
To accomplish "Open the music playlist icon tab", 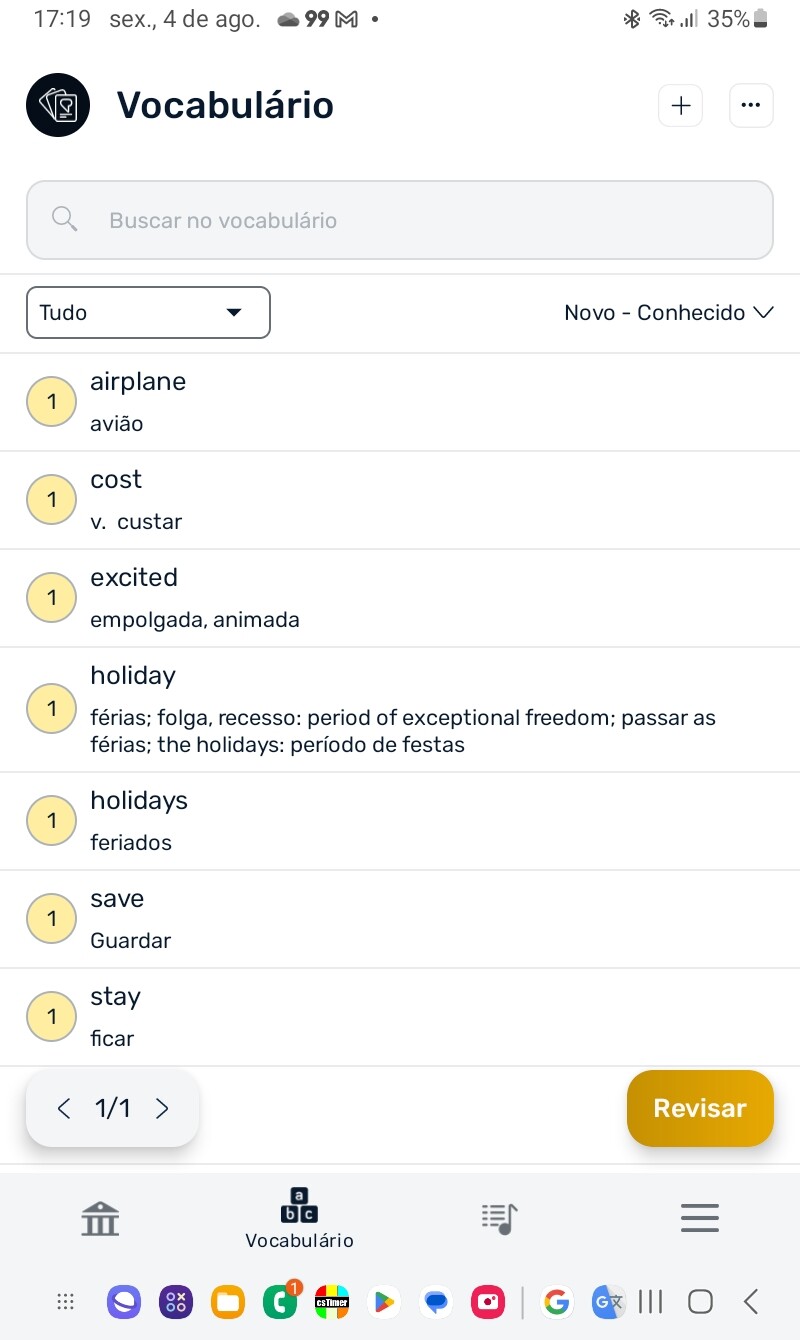I will click(x=499, y=1218).
